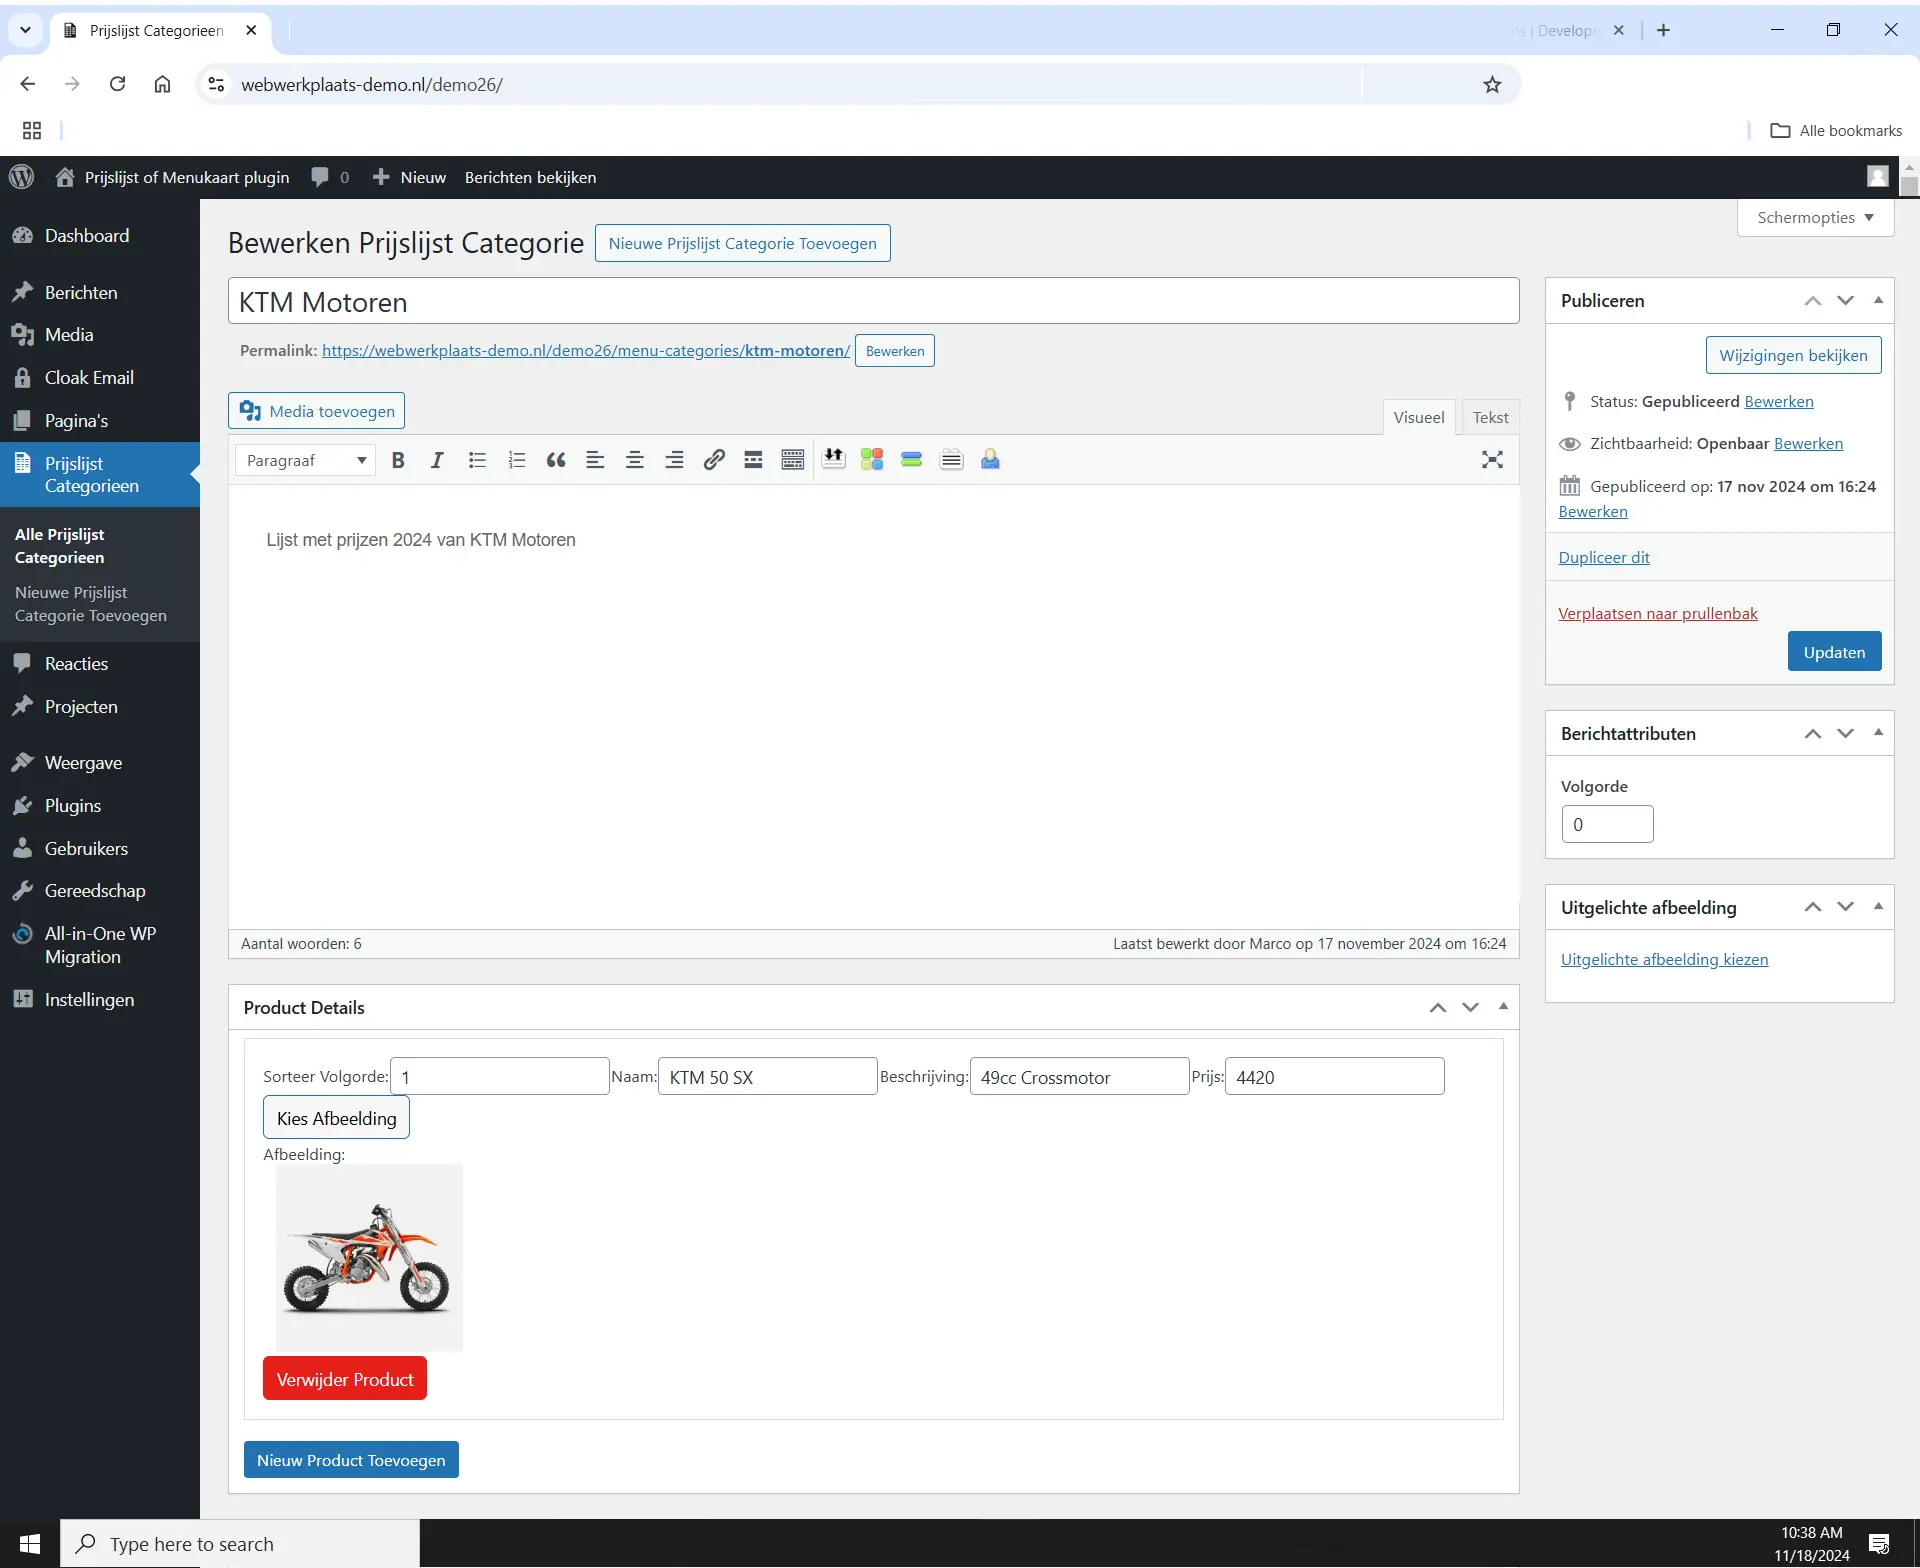Click the fullscreen editor toggle icon
This screenshot has height=1568, width=1920.
[1493, 459]
